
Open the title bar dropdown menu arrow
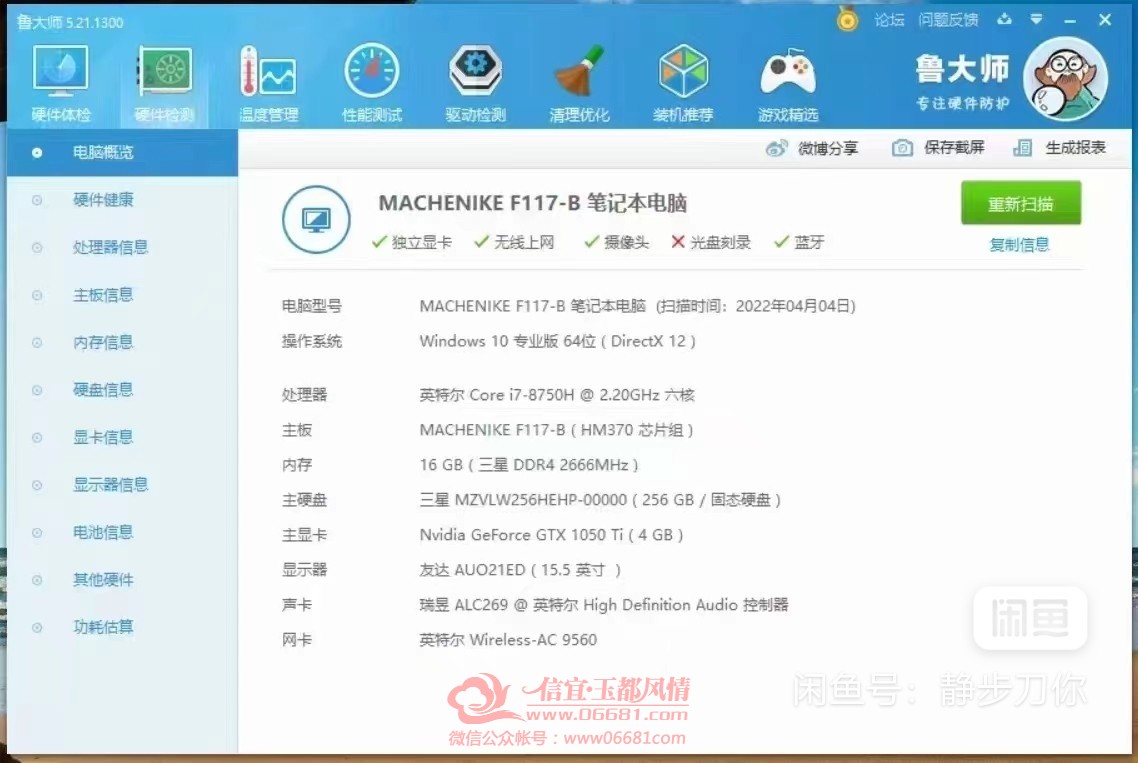coord(1036,20)
